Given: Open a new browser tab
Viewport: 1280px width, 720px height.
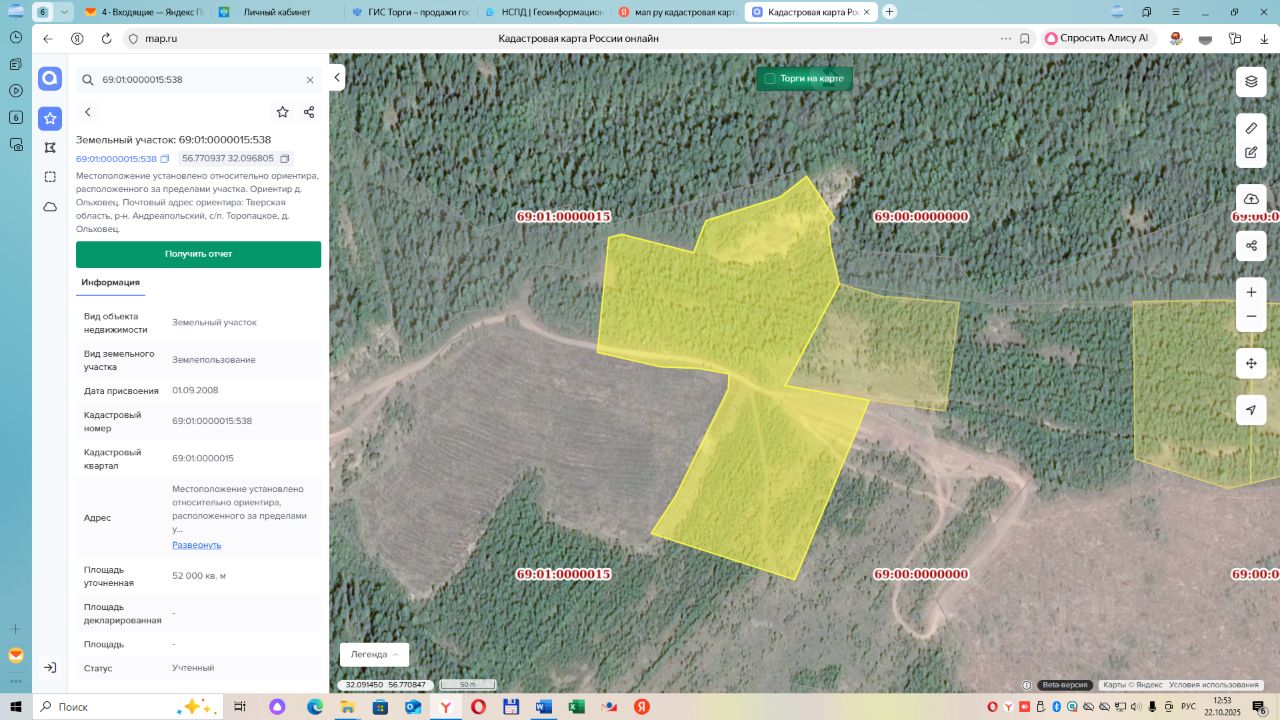Looking at the screenshot, I should pos(889,12).
